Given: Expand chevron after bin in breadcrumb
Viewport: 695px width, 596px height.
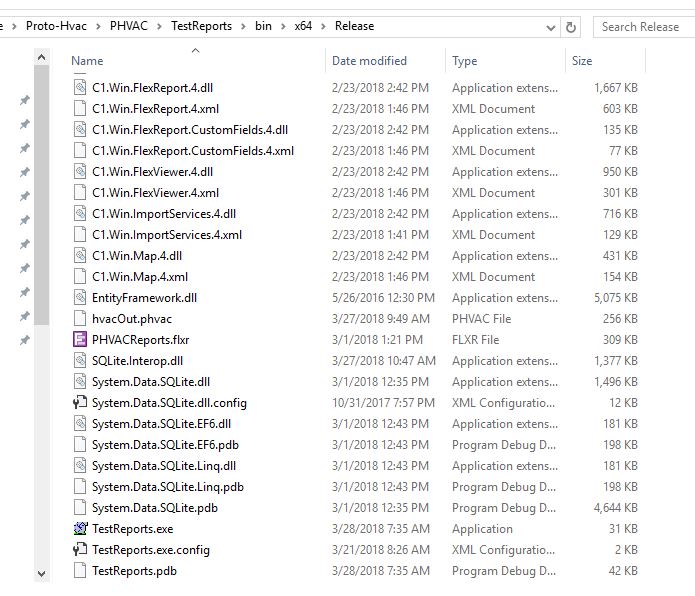Looking at the screenshot, I should [283, 27].
